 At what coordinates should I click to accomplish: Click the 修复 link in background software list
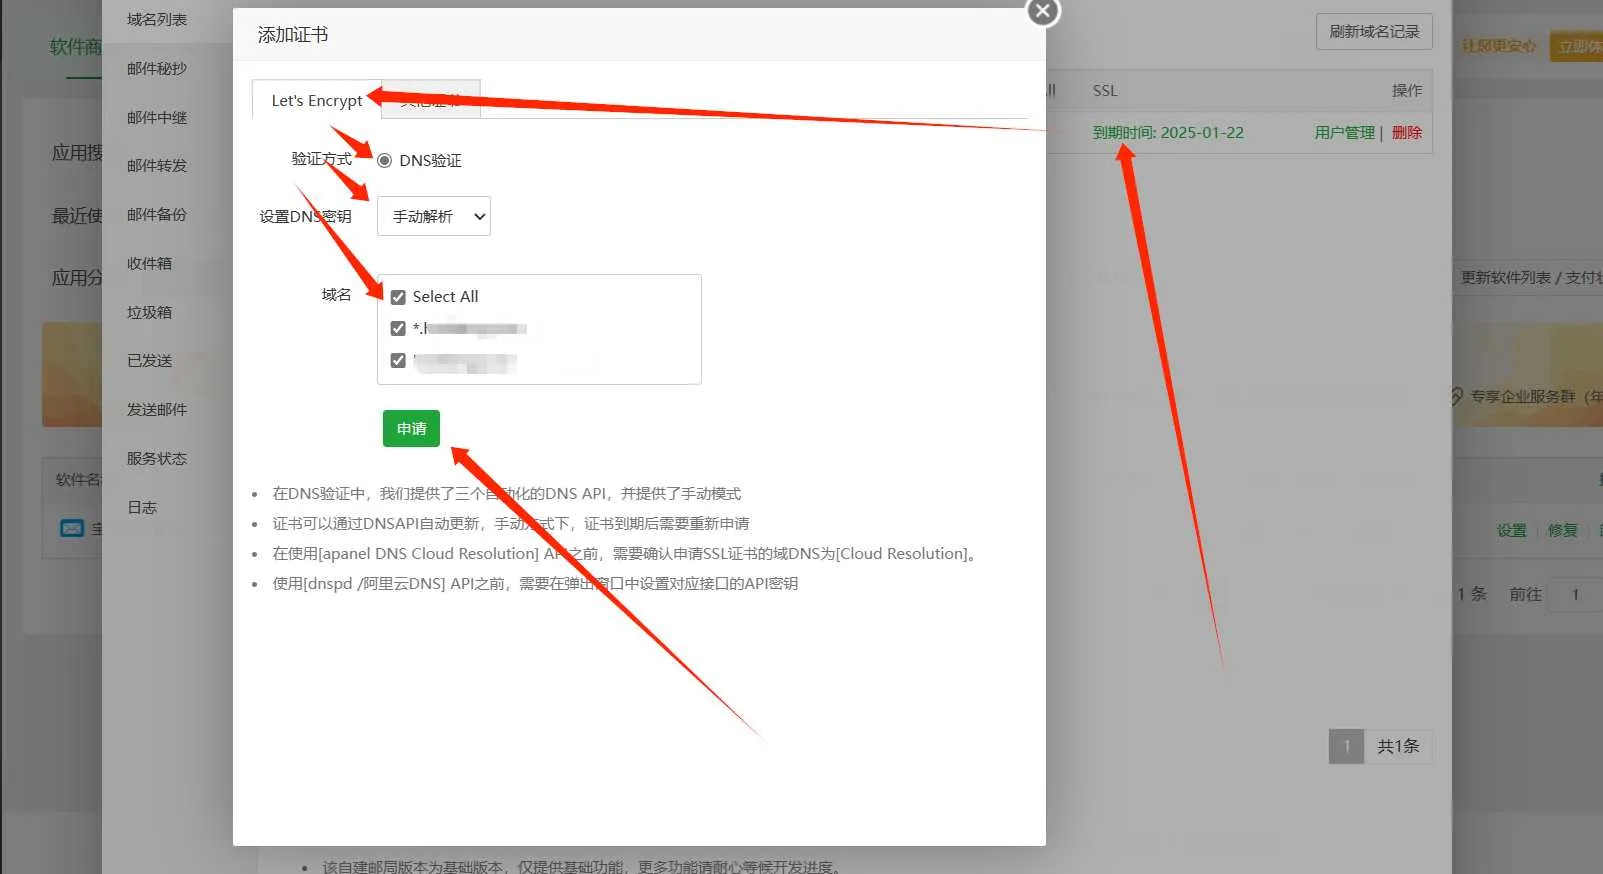tap(1562, 530)
